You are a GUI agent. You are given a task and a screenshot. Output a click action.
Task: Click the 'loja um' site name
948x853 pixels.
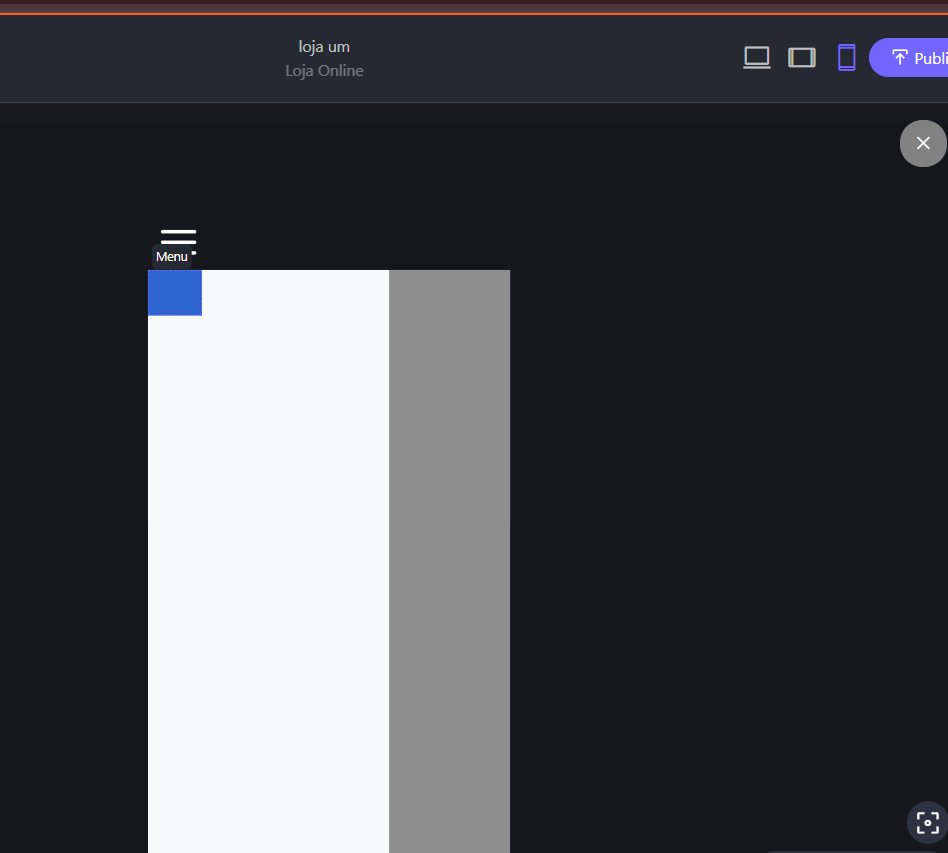[x=324, y=46]
